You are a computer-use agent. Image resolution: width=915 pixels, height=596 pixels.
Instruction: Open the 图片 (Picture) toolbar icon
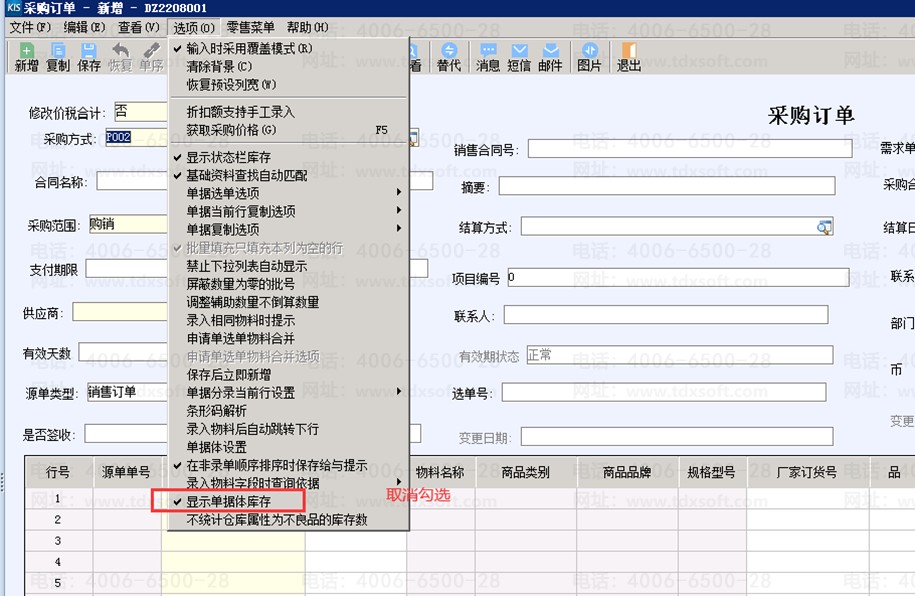590,56
